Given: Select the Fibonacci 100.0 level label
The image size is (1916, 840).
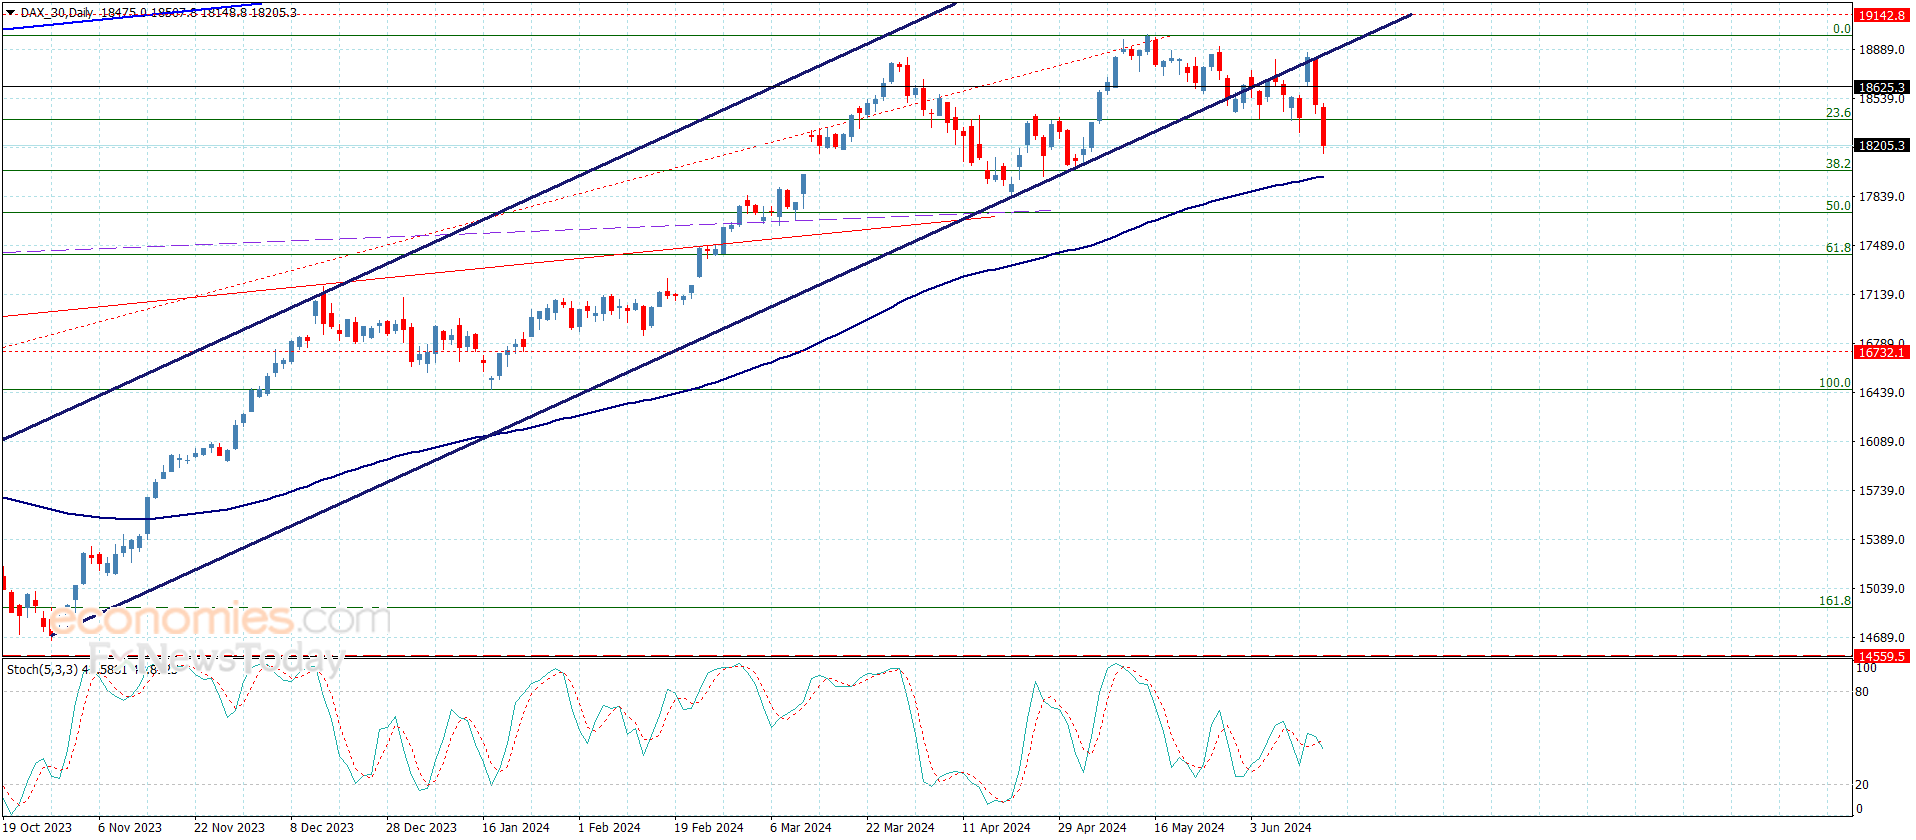Looking at the screenshot, I should (x=1834, y=383).
